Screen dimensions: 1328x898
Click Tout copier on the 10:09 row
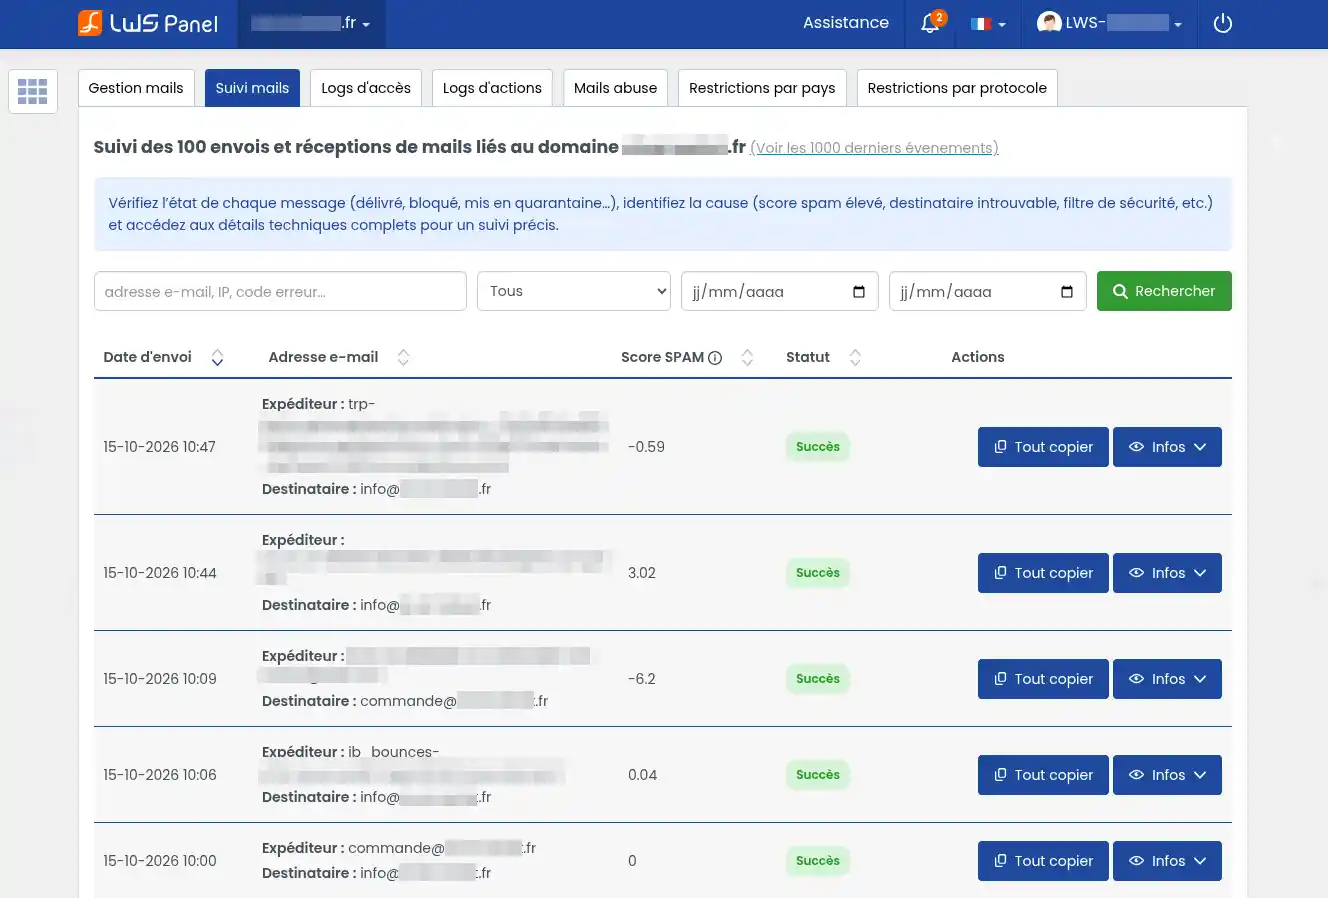(1043, 679)
